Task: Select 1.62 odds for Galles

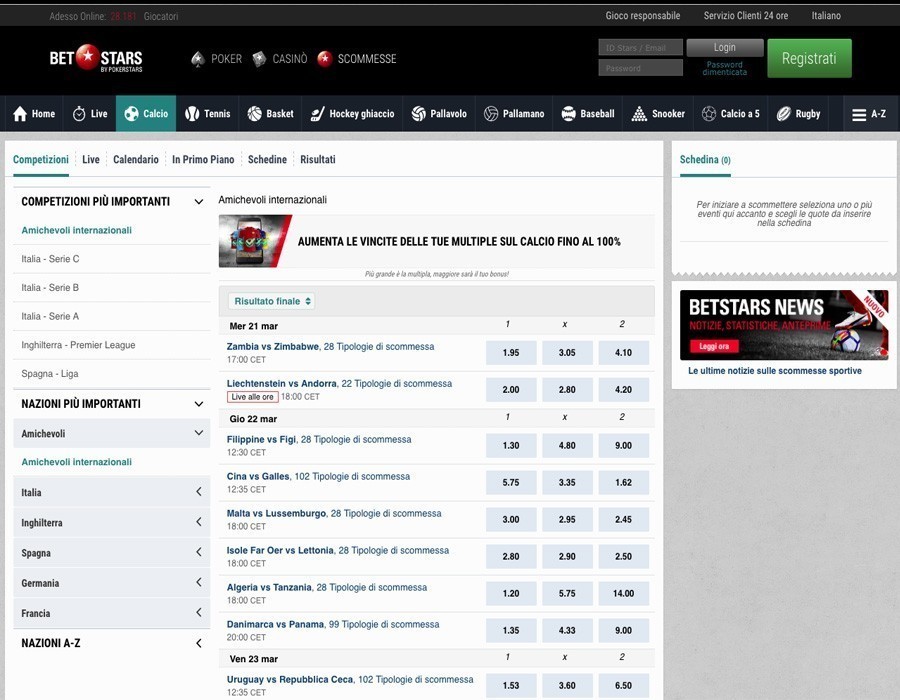Action: coord(623,483)
